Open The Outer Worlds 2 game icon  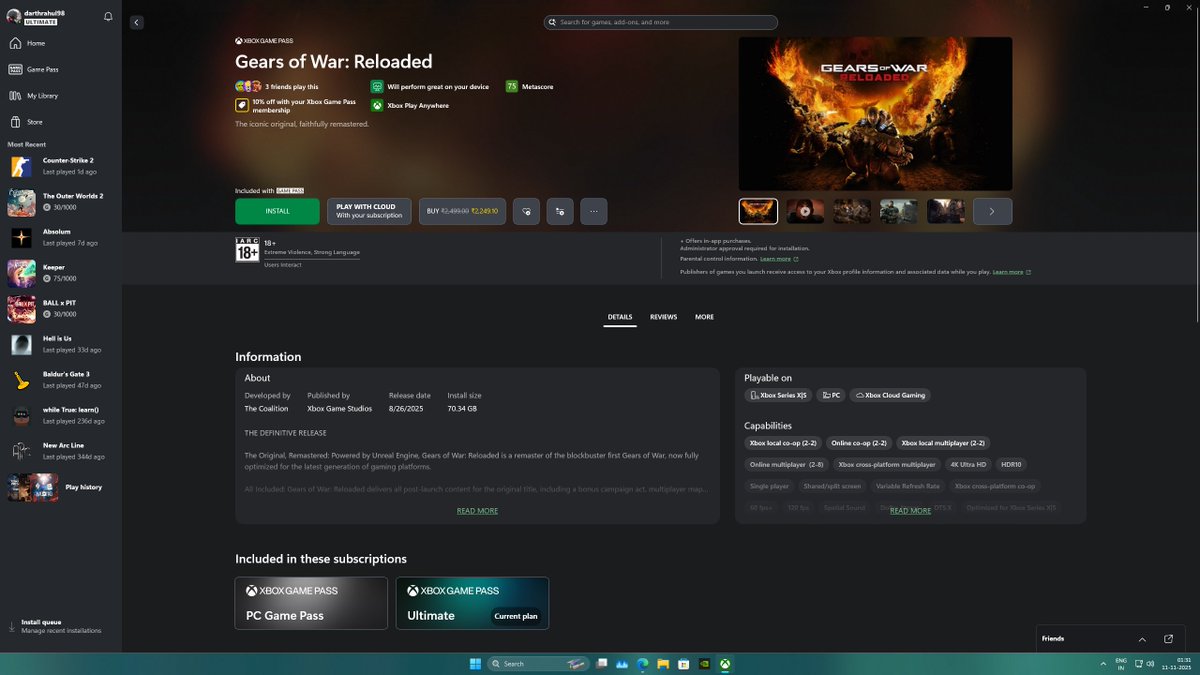(x=22, y=202)
